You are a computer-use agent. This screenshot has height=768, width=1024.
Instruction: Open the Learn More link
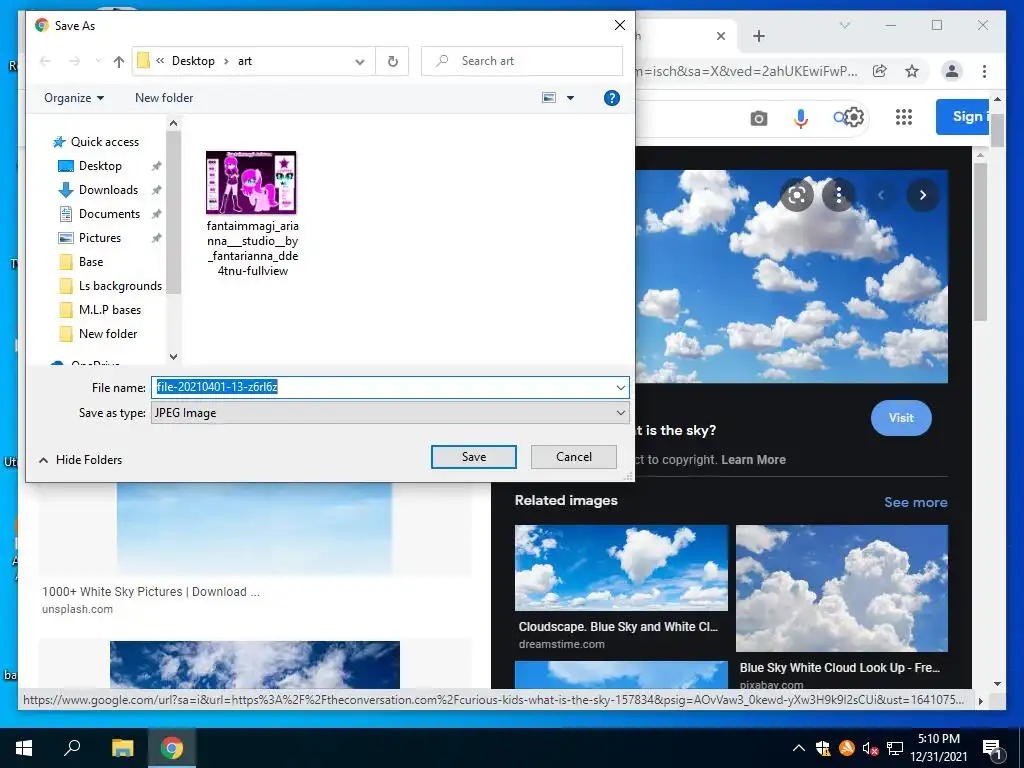pos(753,460)
